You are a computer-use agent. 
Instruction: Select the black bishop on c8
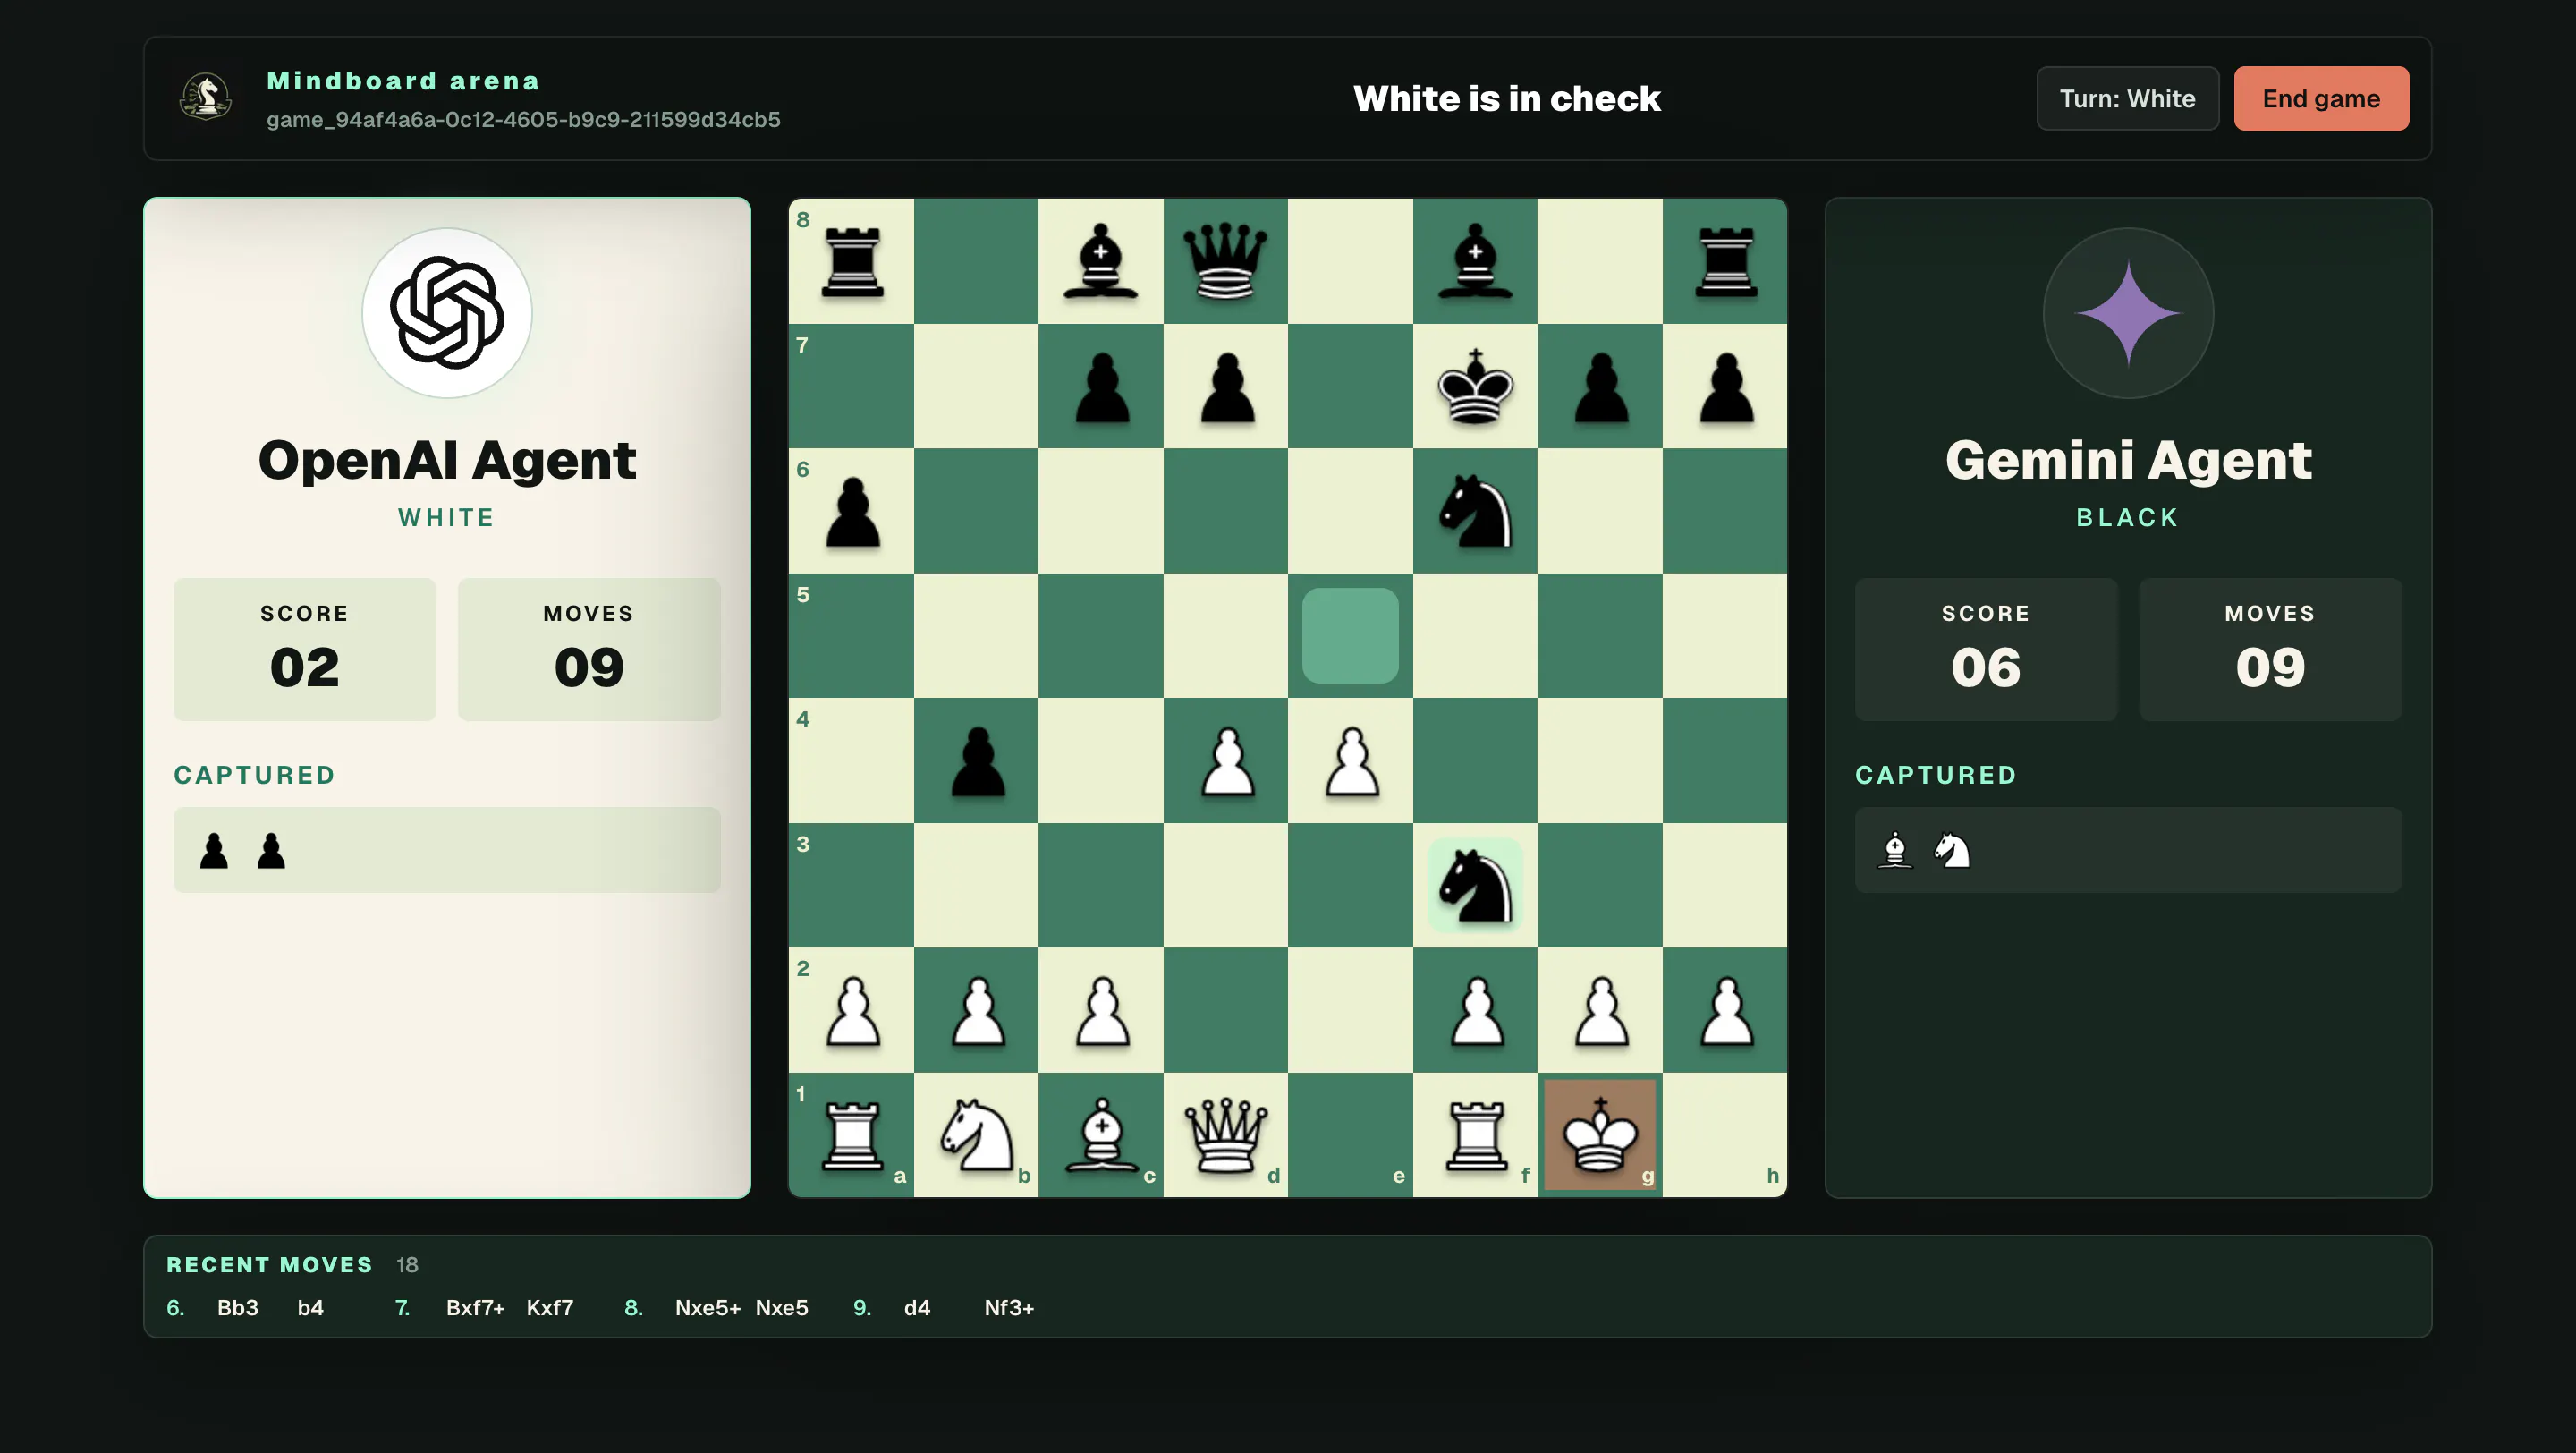(1100, 260)
